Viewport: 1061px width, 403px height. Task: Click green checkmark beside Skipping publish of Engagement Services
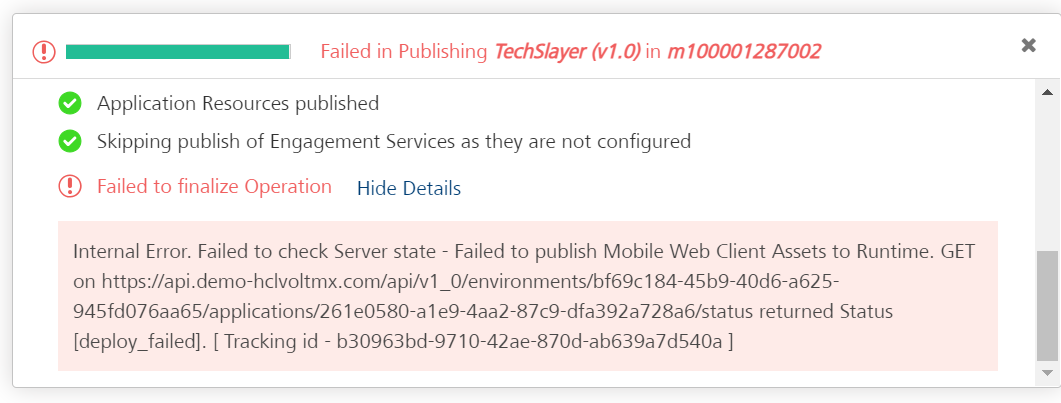coord(70,141)
